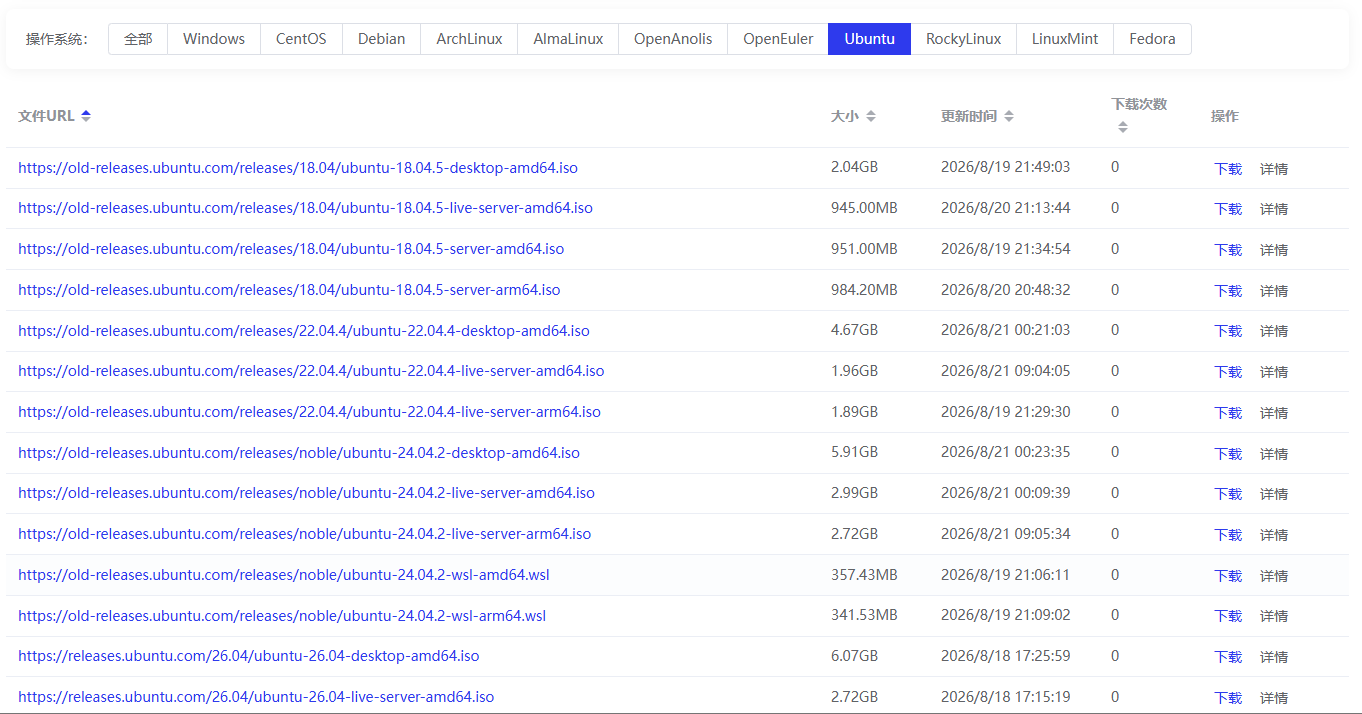
Task: Open ubuntu-24.04.2-live-server-amd64.iso URL link
Action: coord(306,493)
